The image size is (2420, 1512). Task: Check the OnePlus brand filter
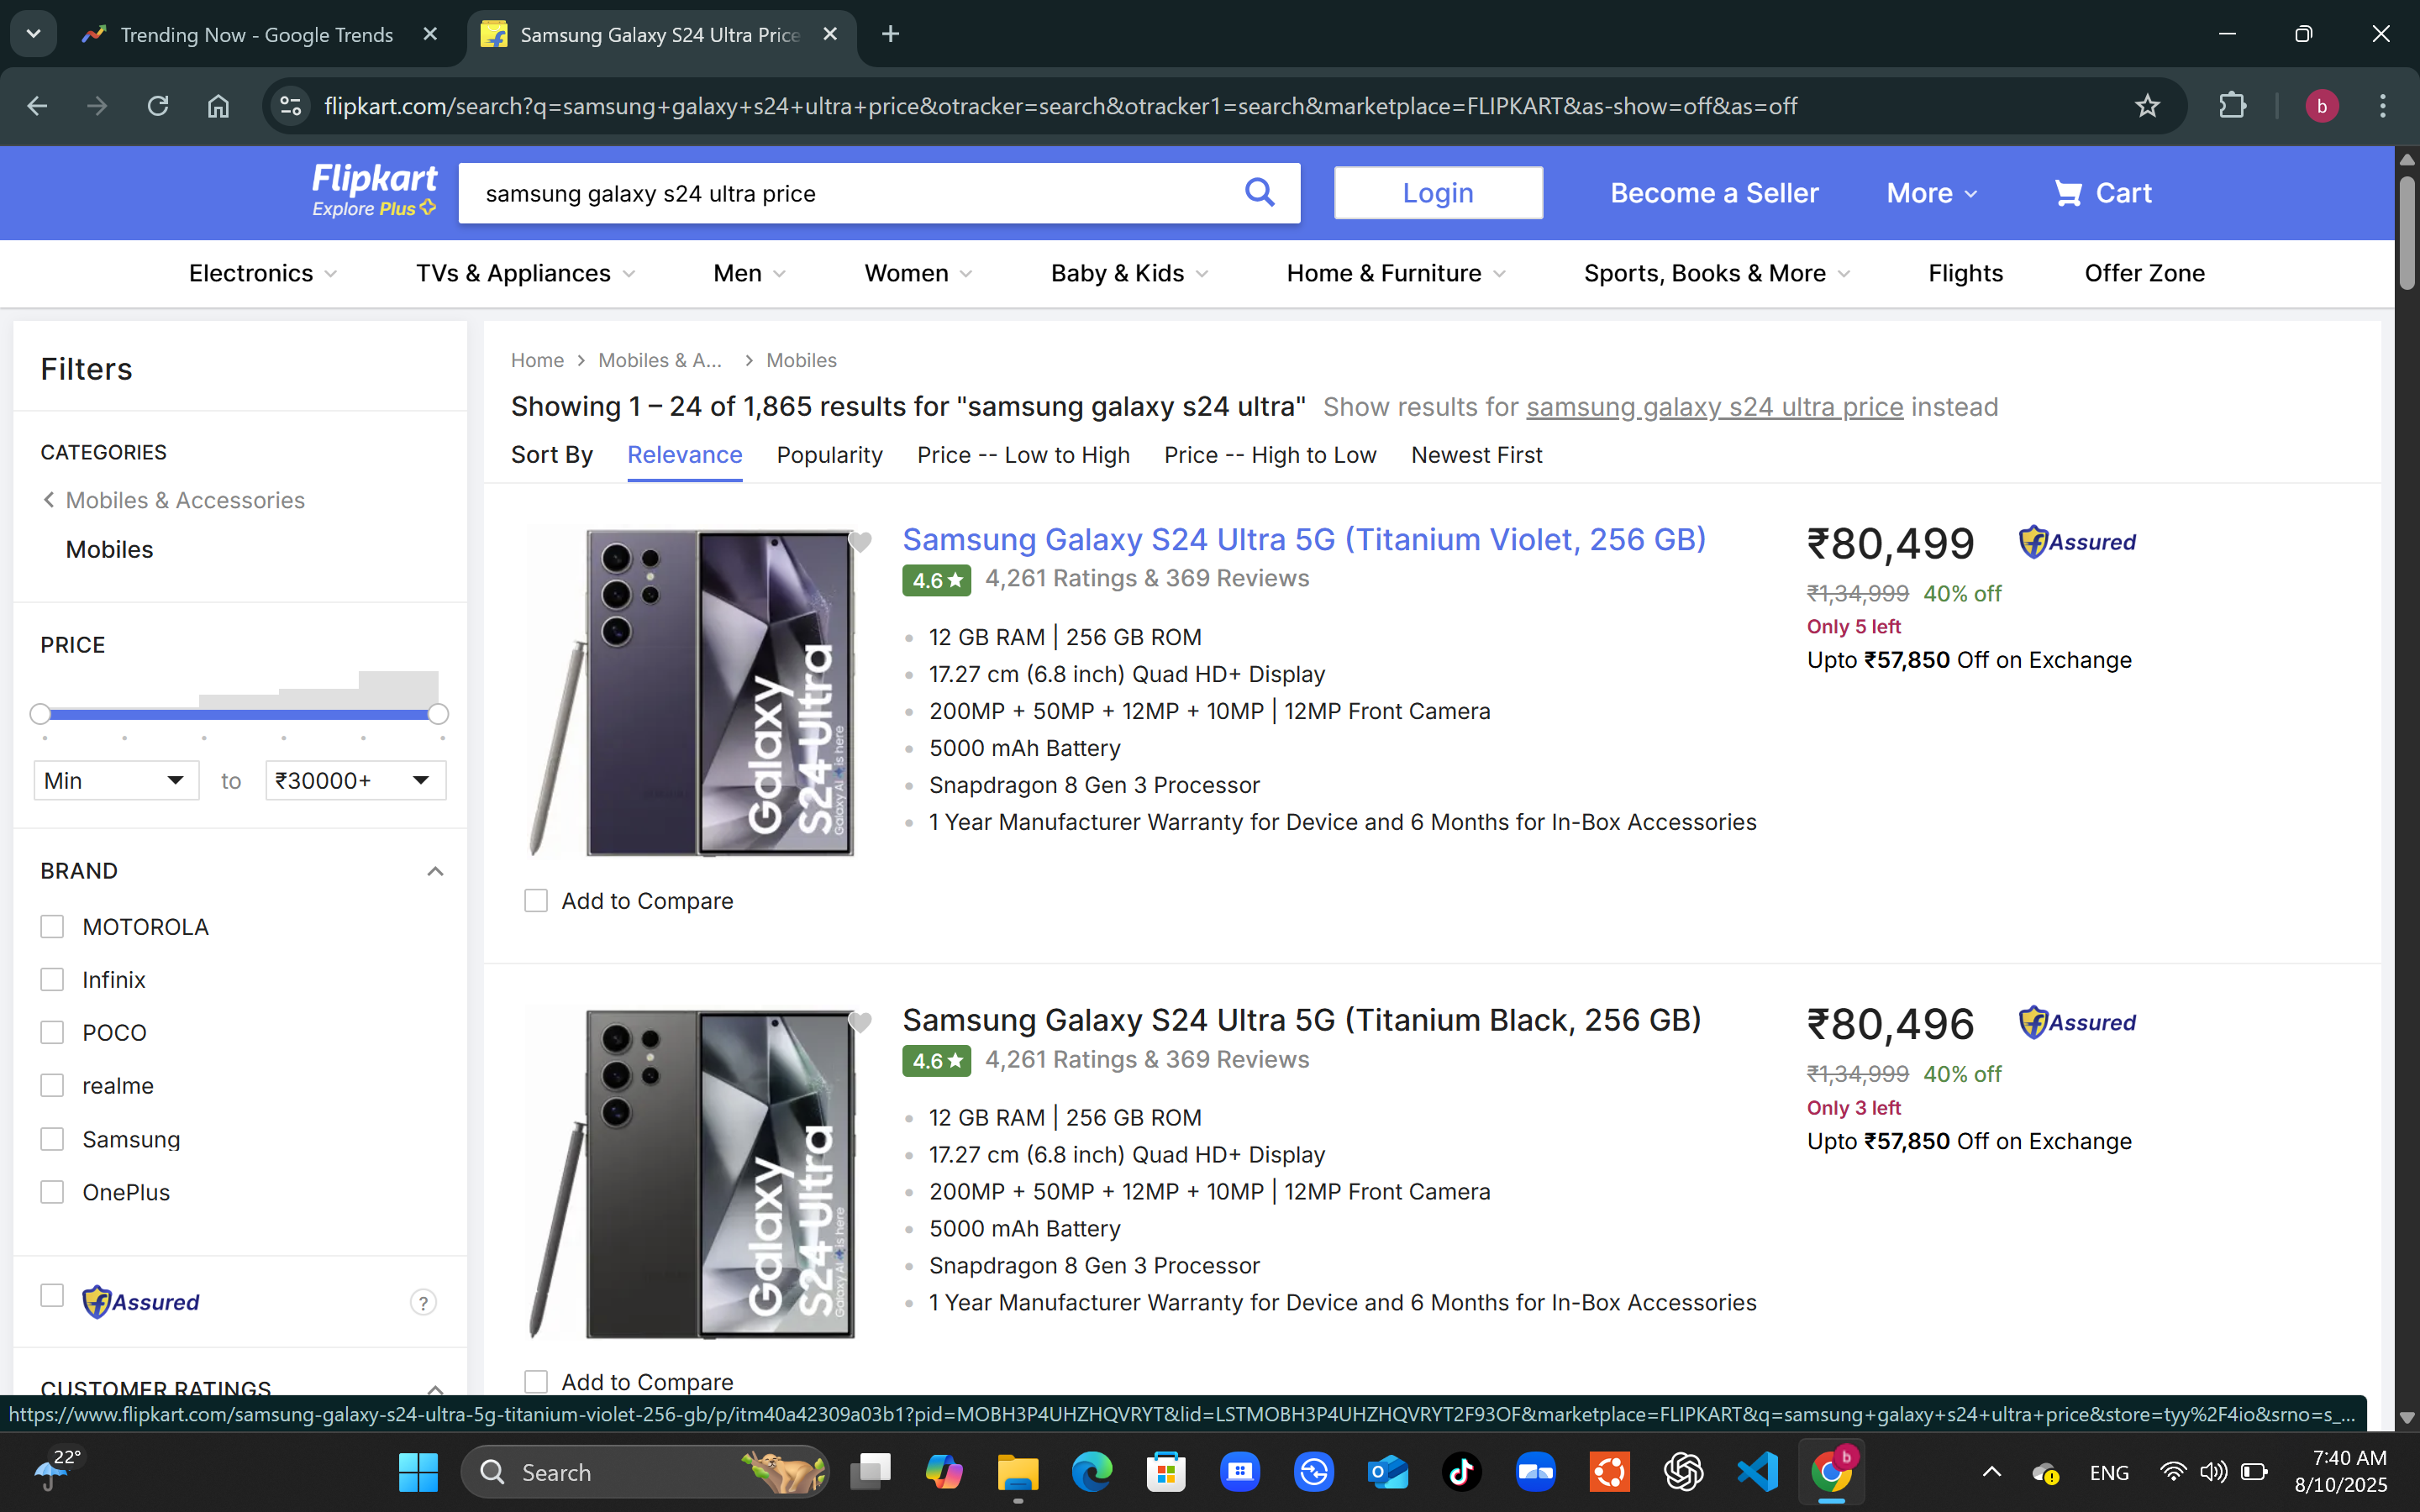point(52,1192)
